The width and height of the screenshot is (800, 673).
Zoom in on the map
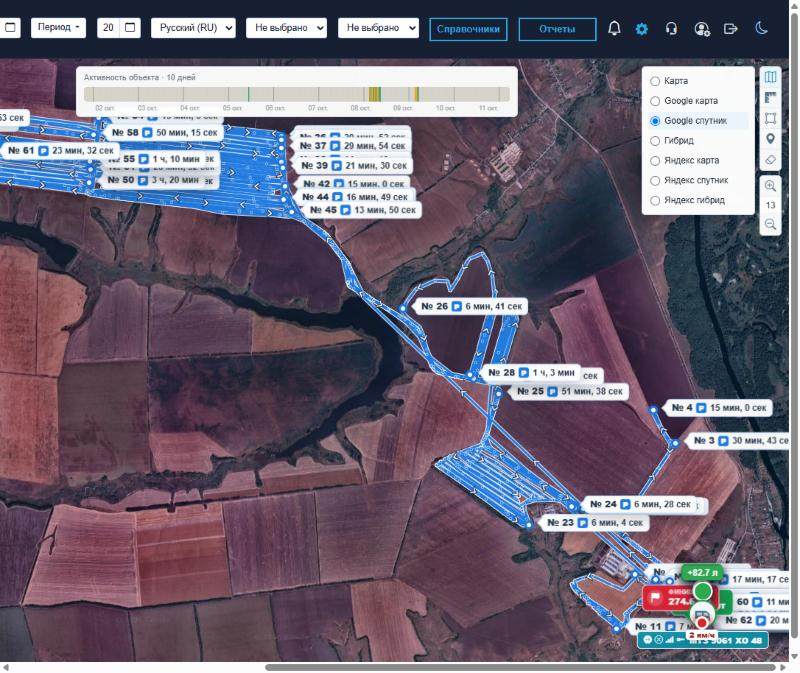pyautogui.click(x=770, y=186)
